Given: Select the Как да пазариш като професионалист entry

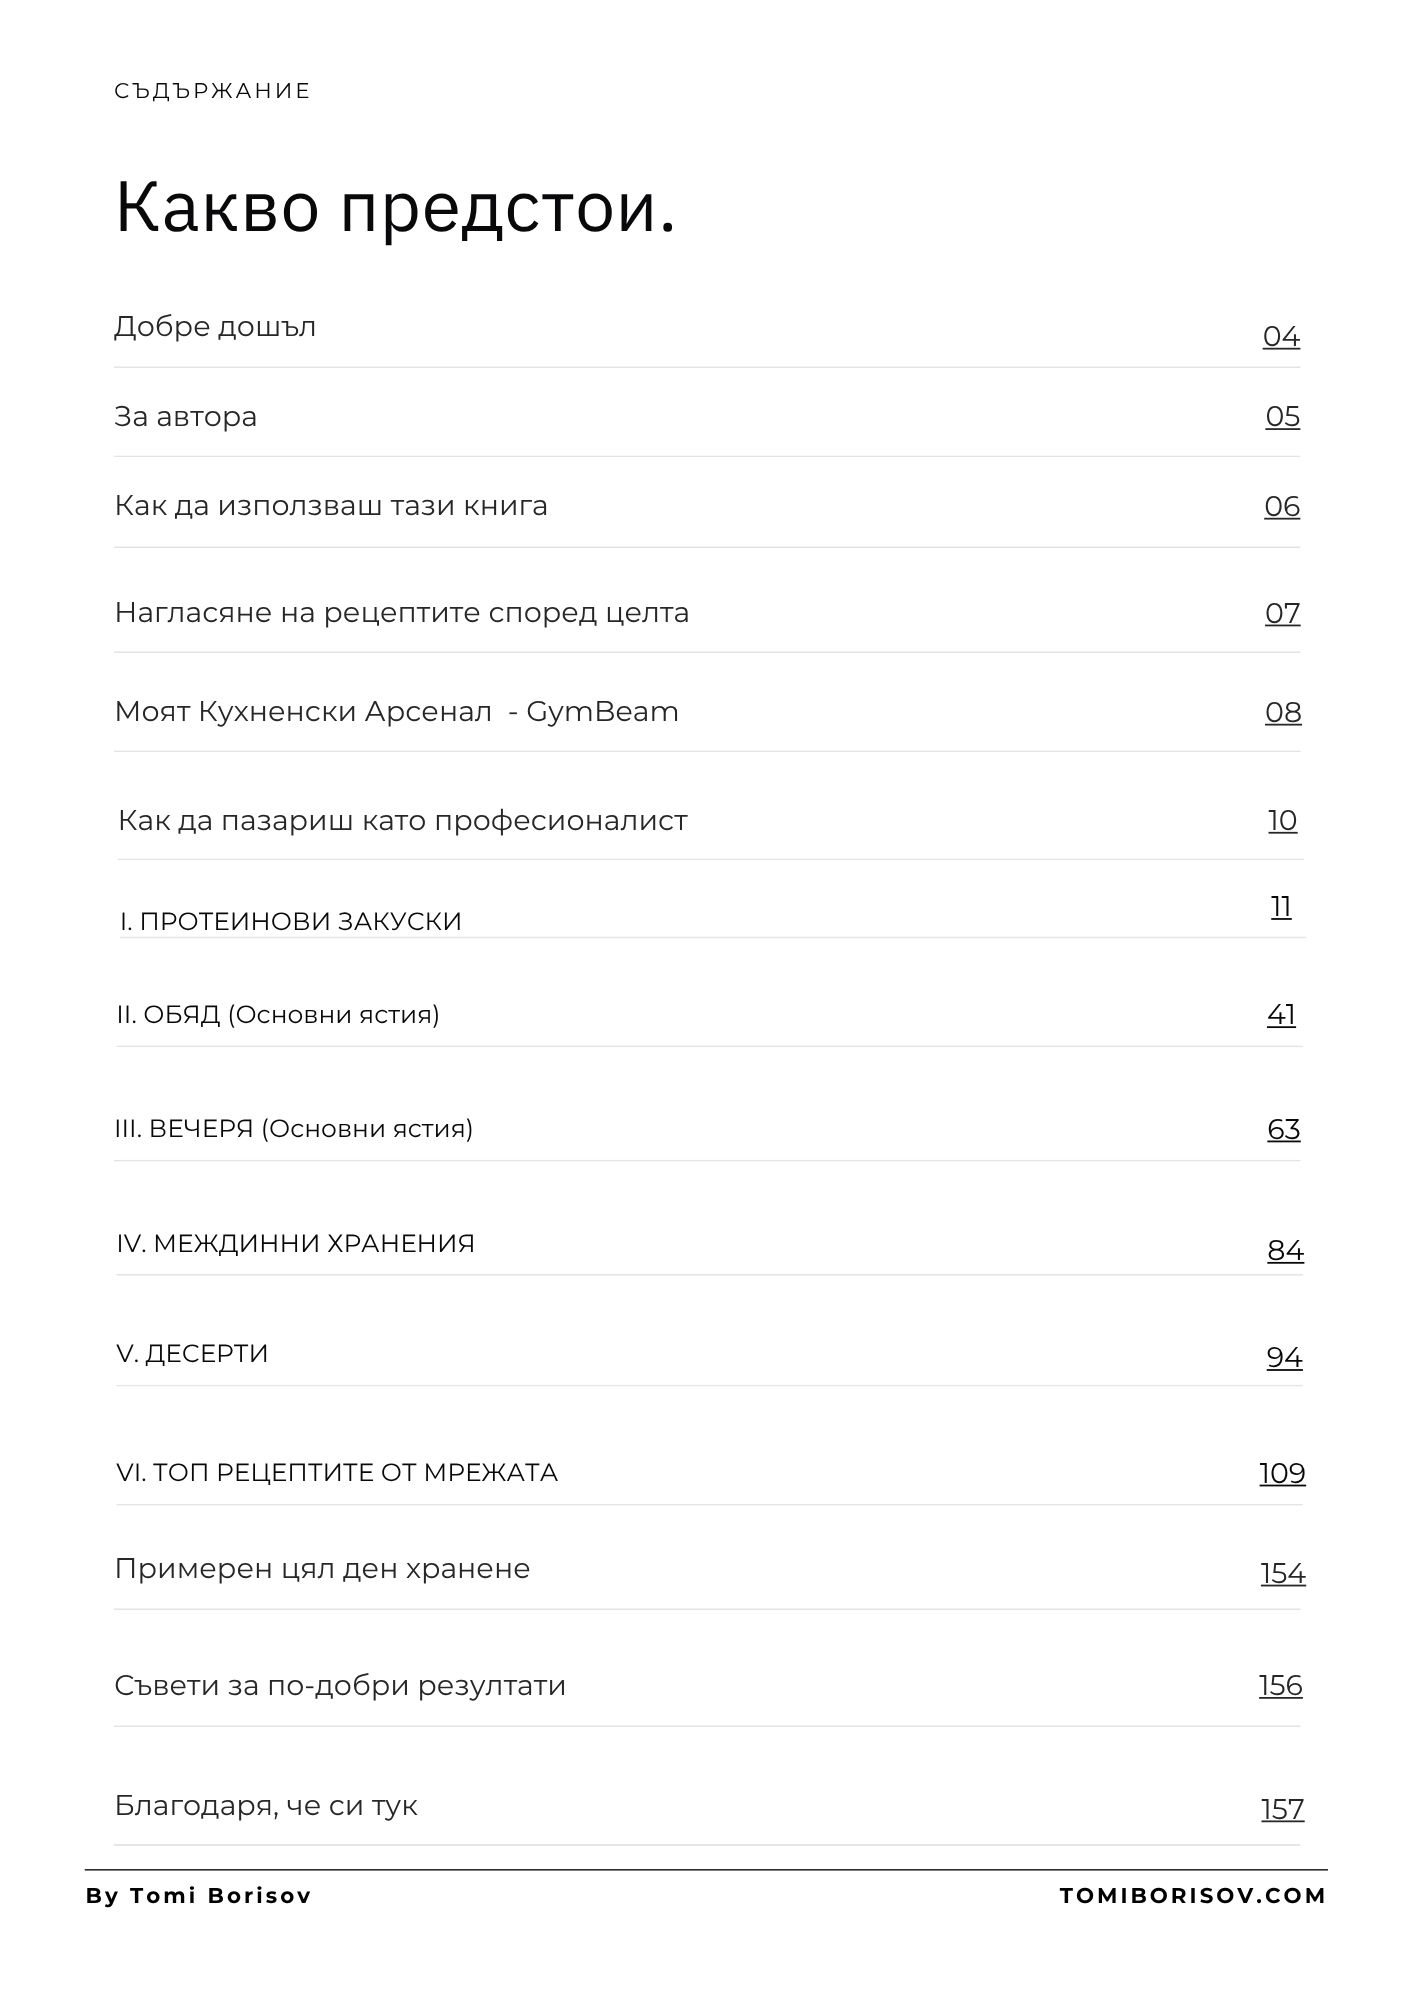Looking at the screenshot, I should 403,821.
